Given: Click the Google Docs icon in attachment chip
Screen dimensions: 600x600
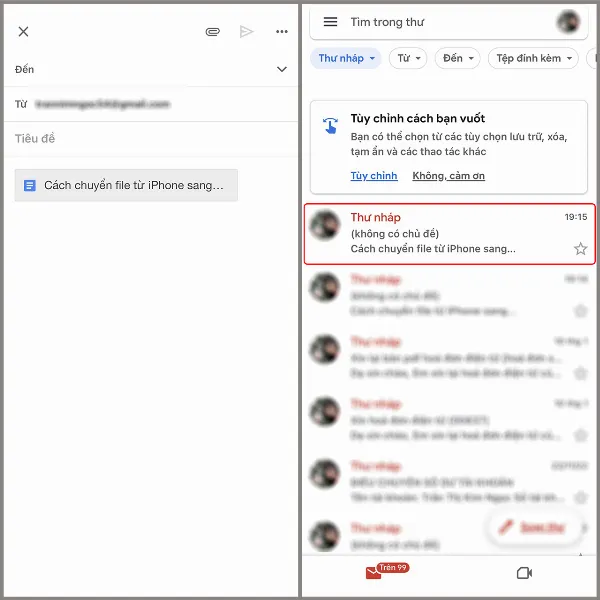Looking at the screenshot, I should (30, 186).
